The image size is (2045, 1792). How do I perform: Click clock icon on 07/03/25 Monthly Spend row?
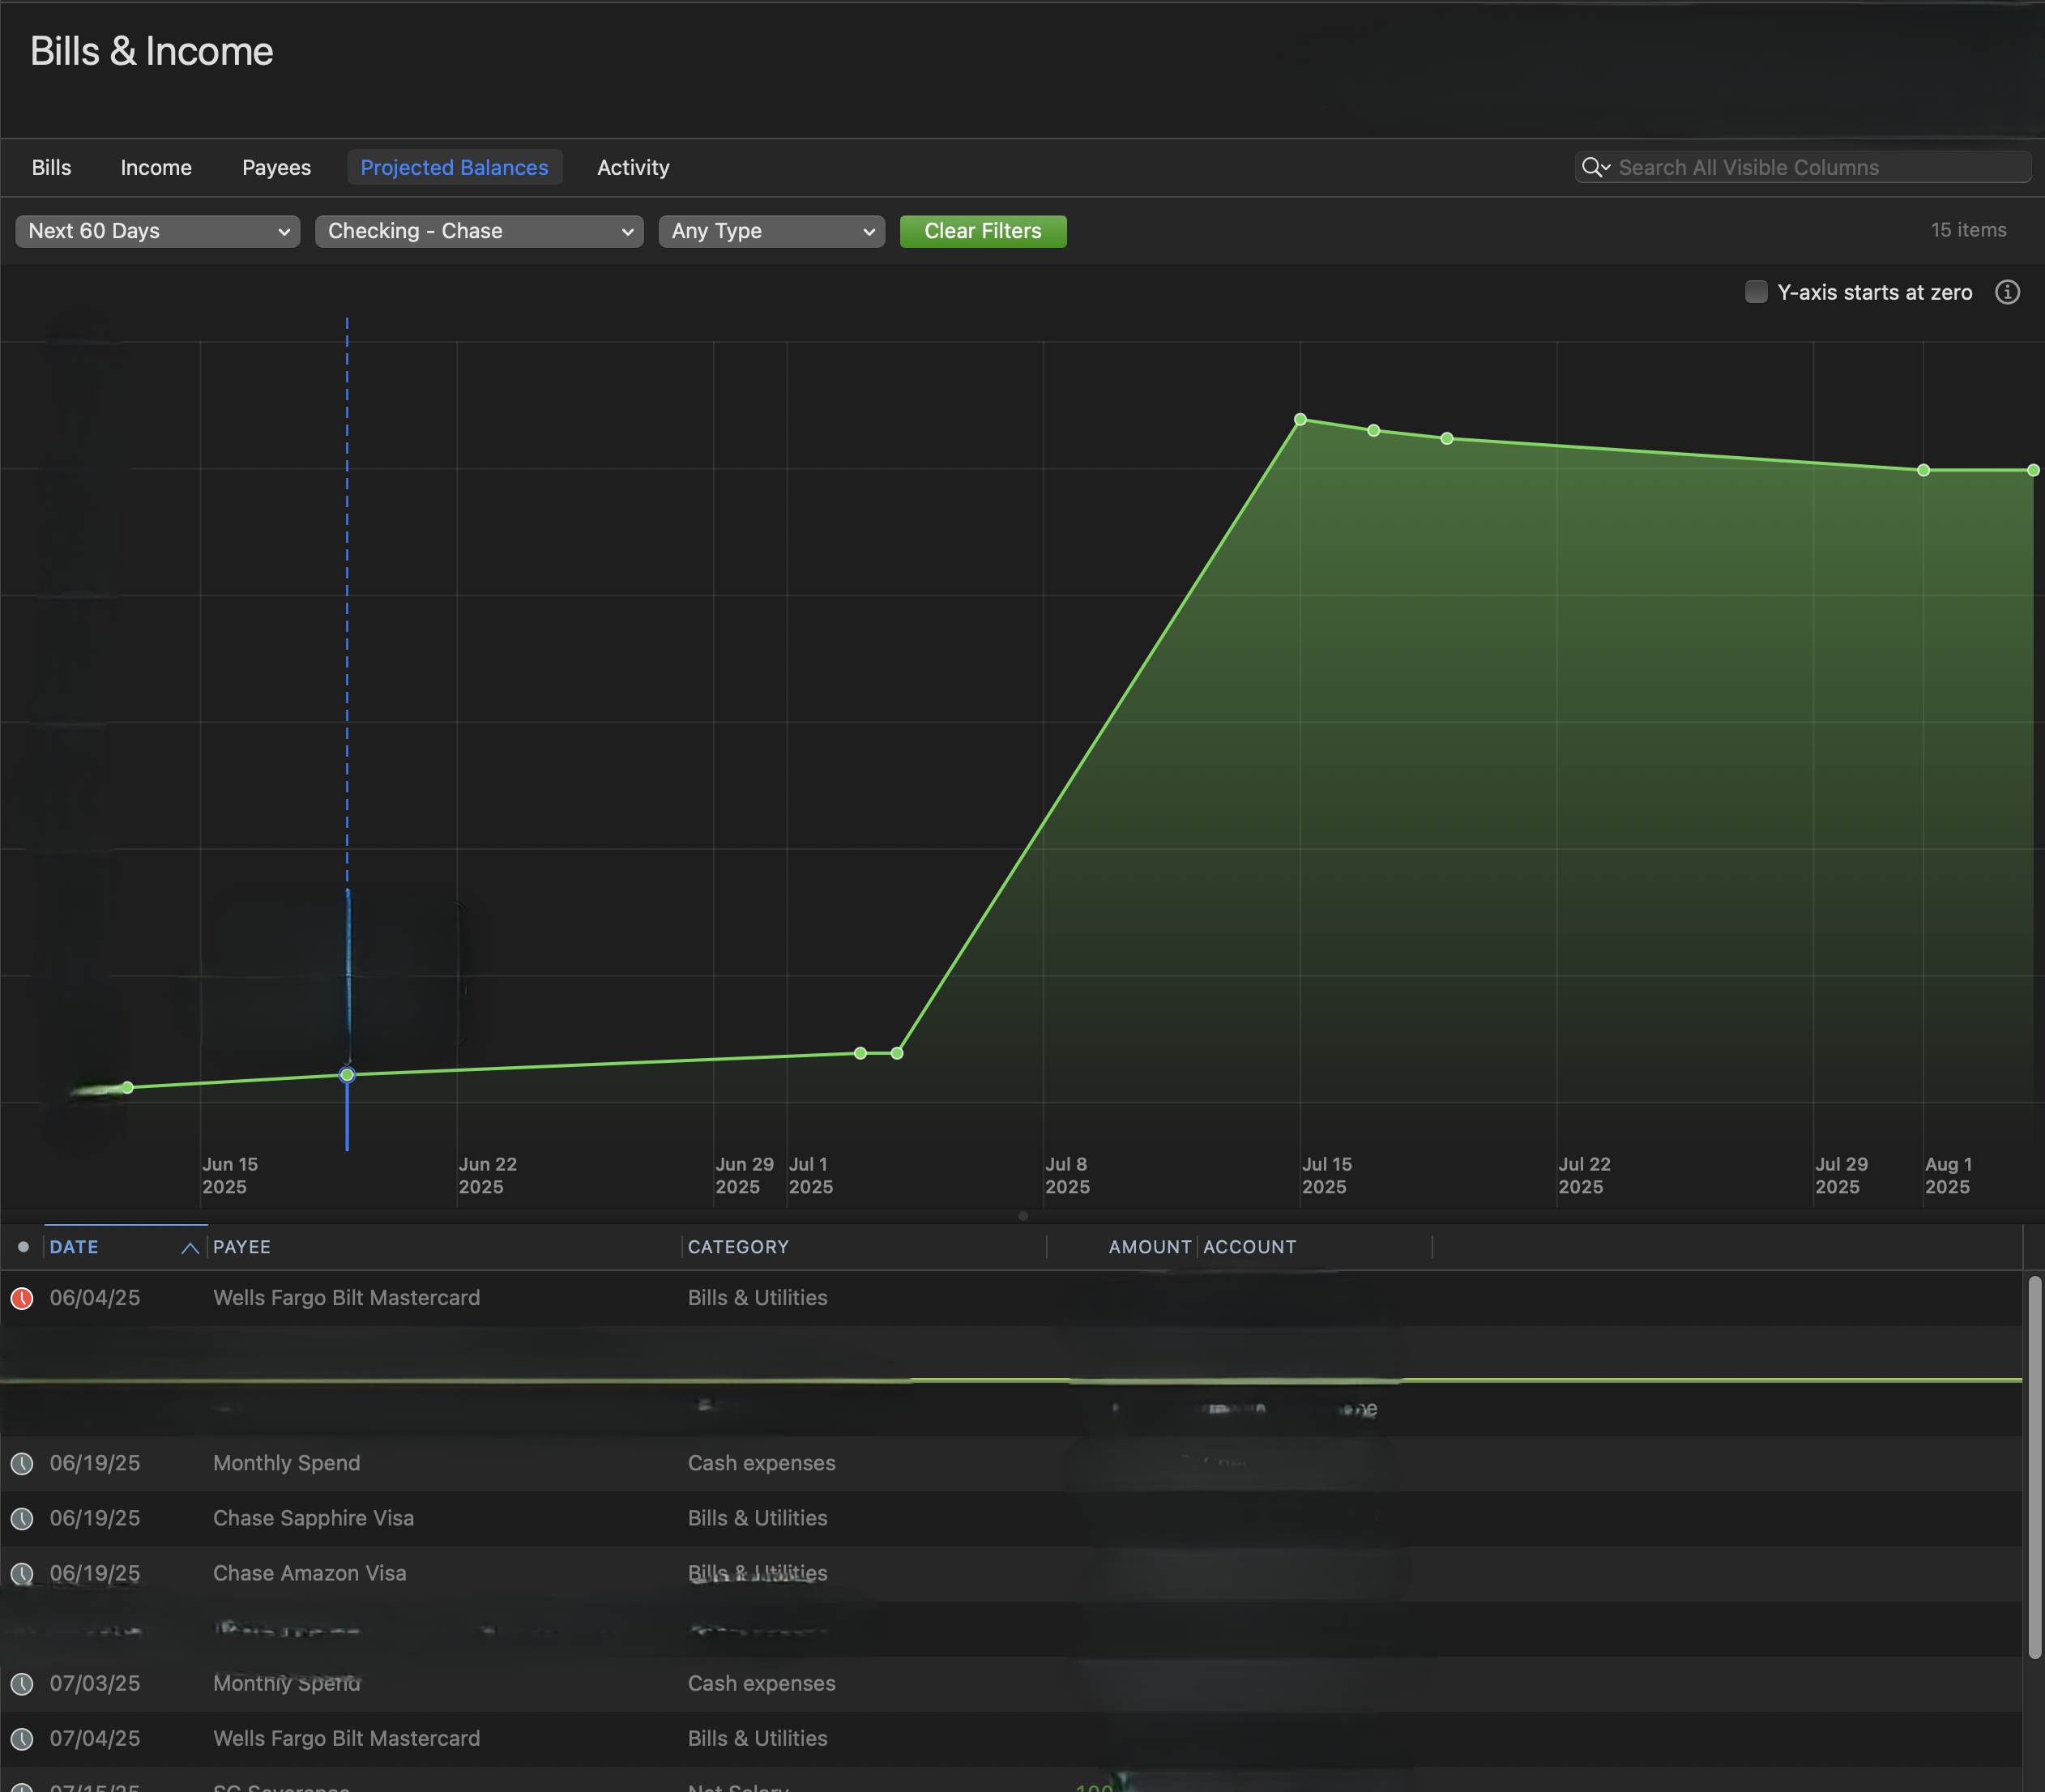tap(22, 1683)
